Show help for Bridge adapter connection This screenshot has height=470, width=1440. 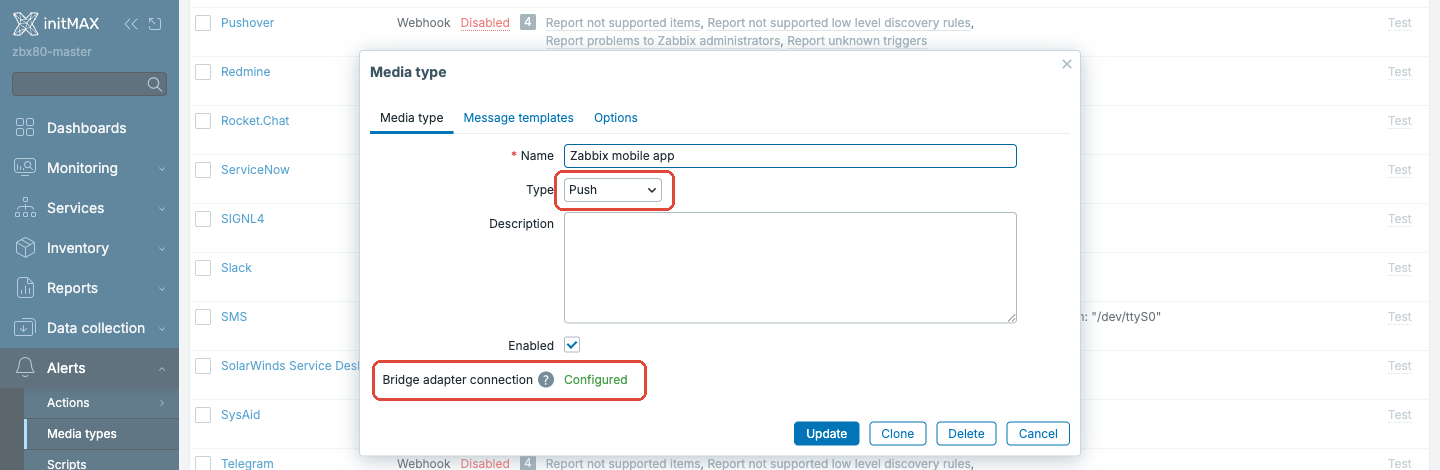tap(546, 380)
